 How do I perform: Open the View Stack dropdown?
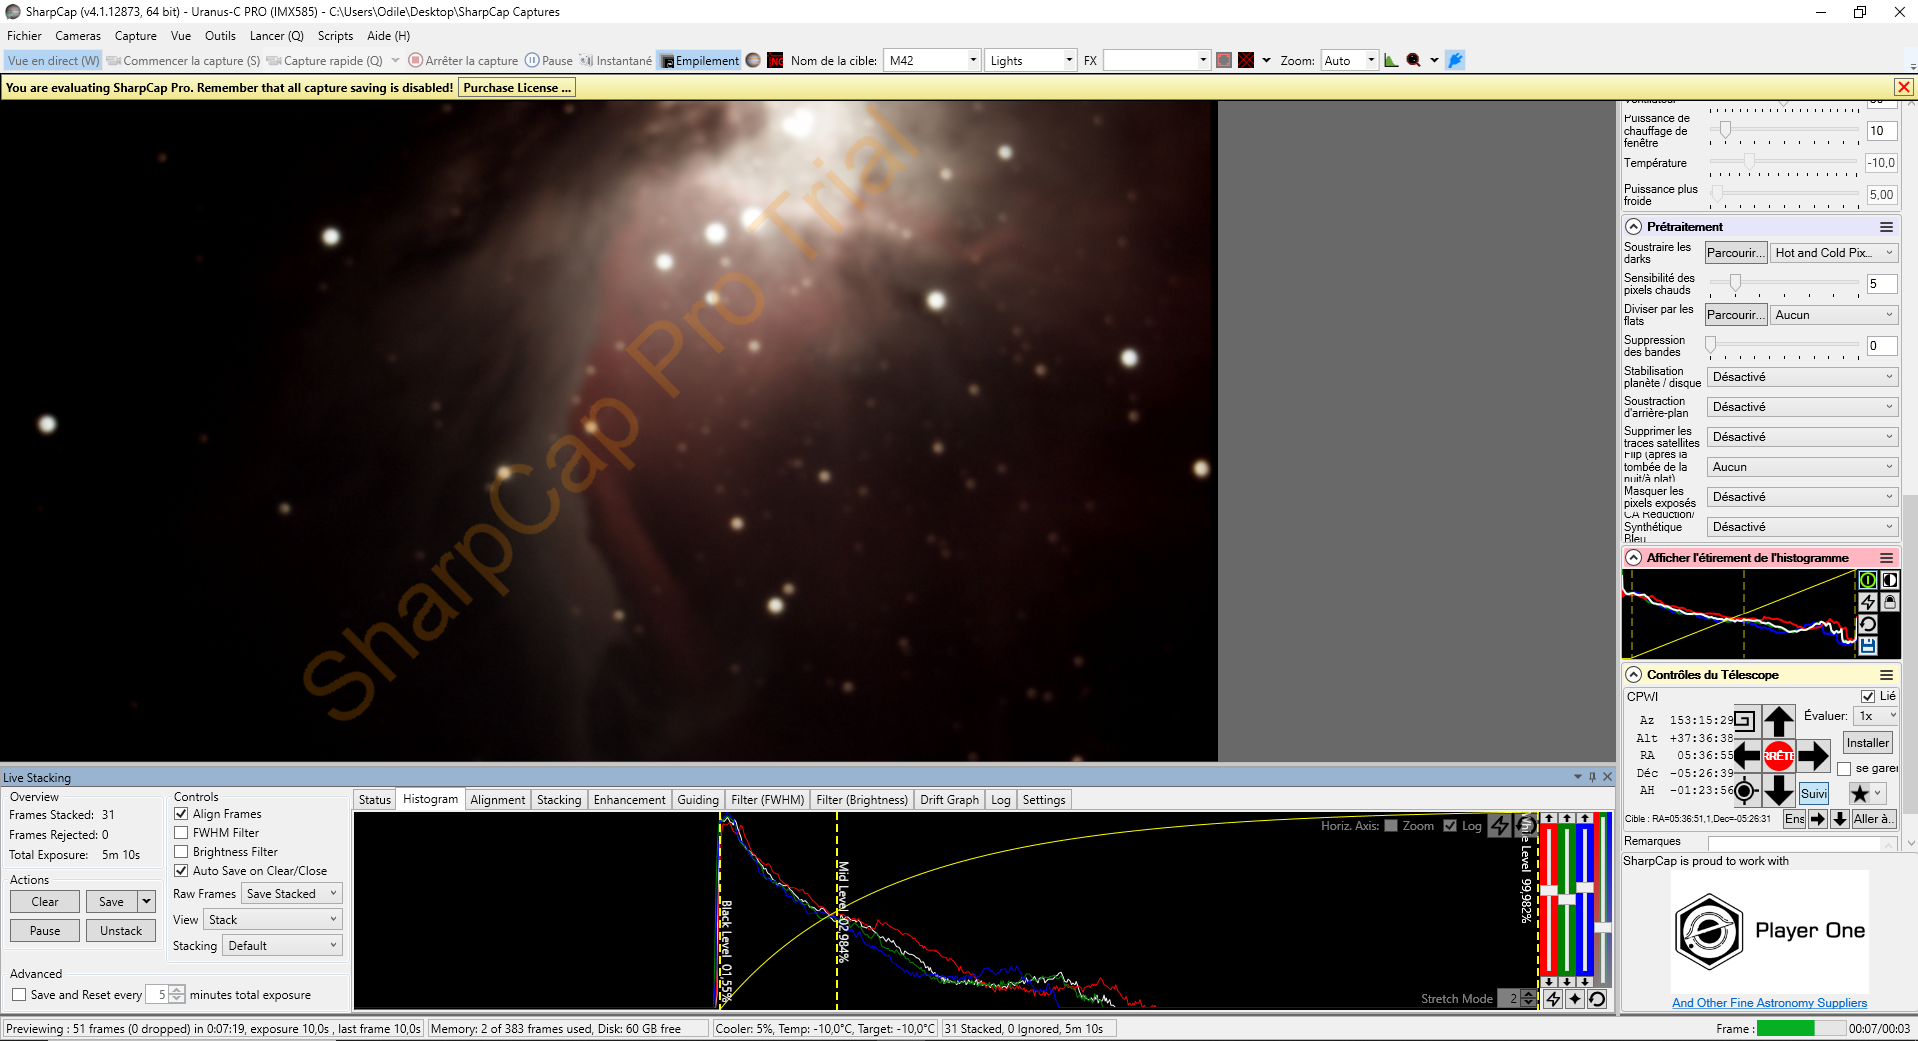(273, 920)
